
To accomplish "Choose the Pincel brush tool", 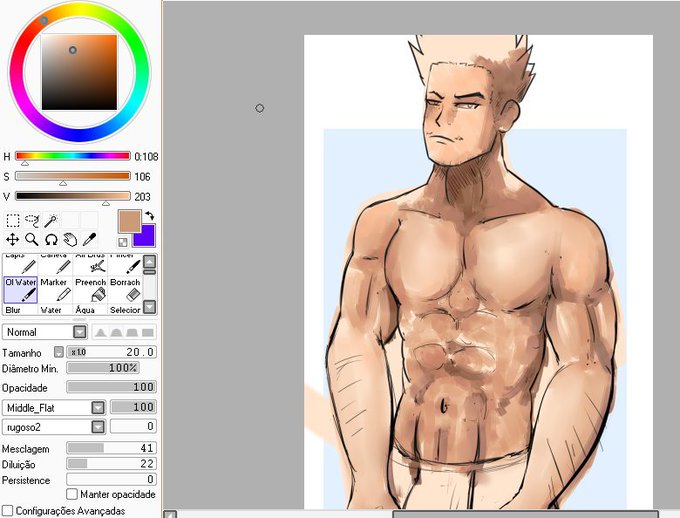I will (125, 265).
